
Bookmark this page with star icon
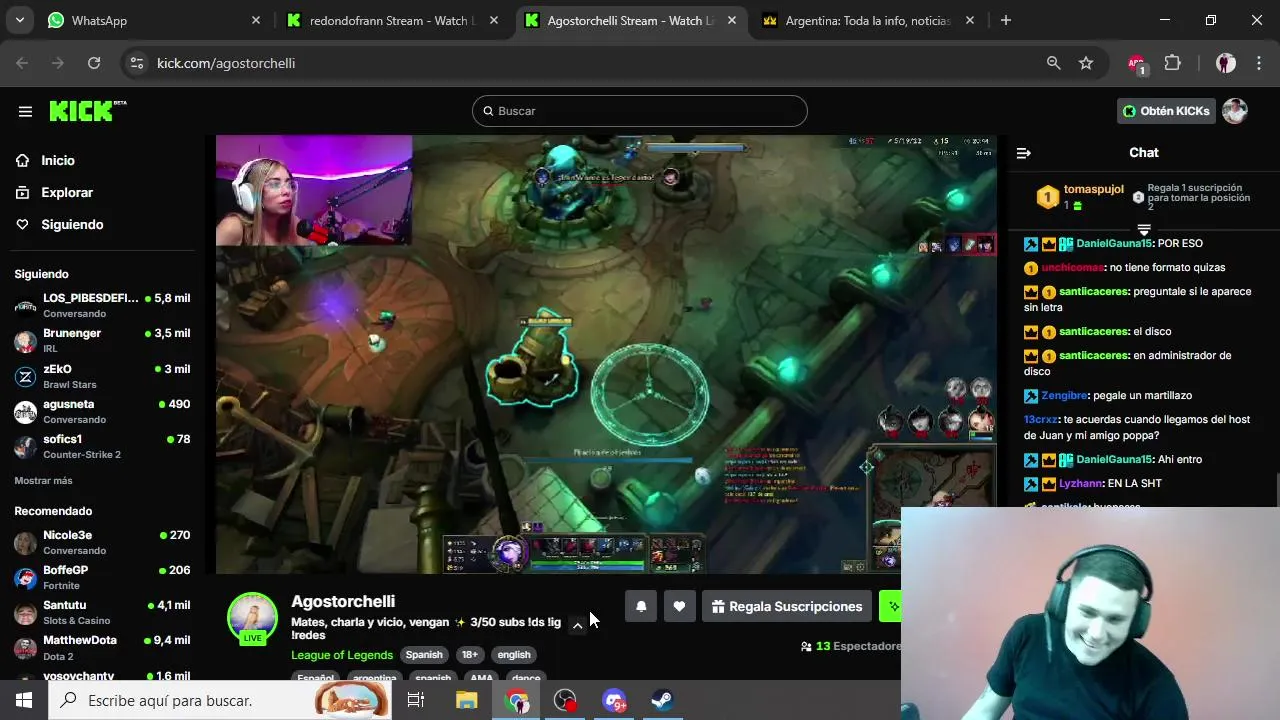click(1086, 63)
